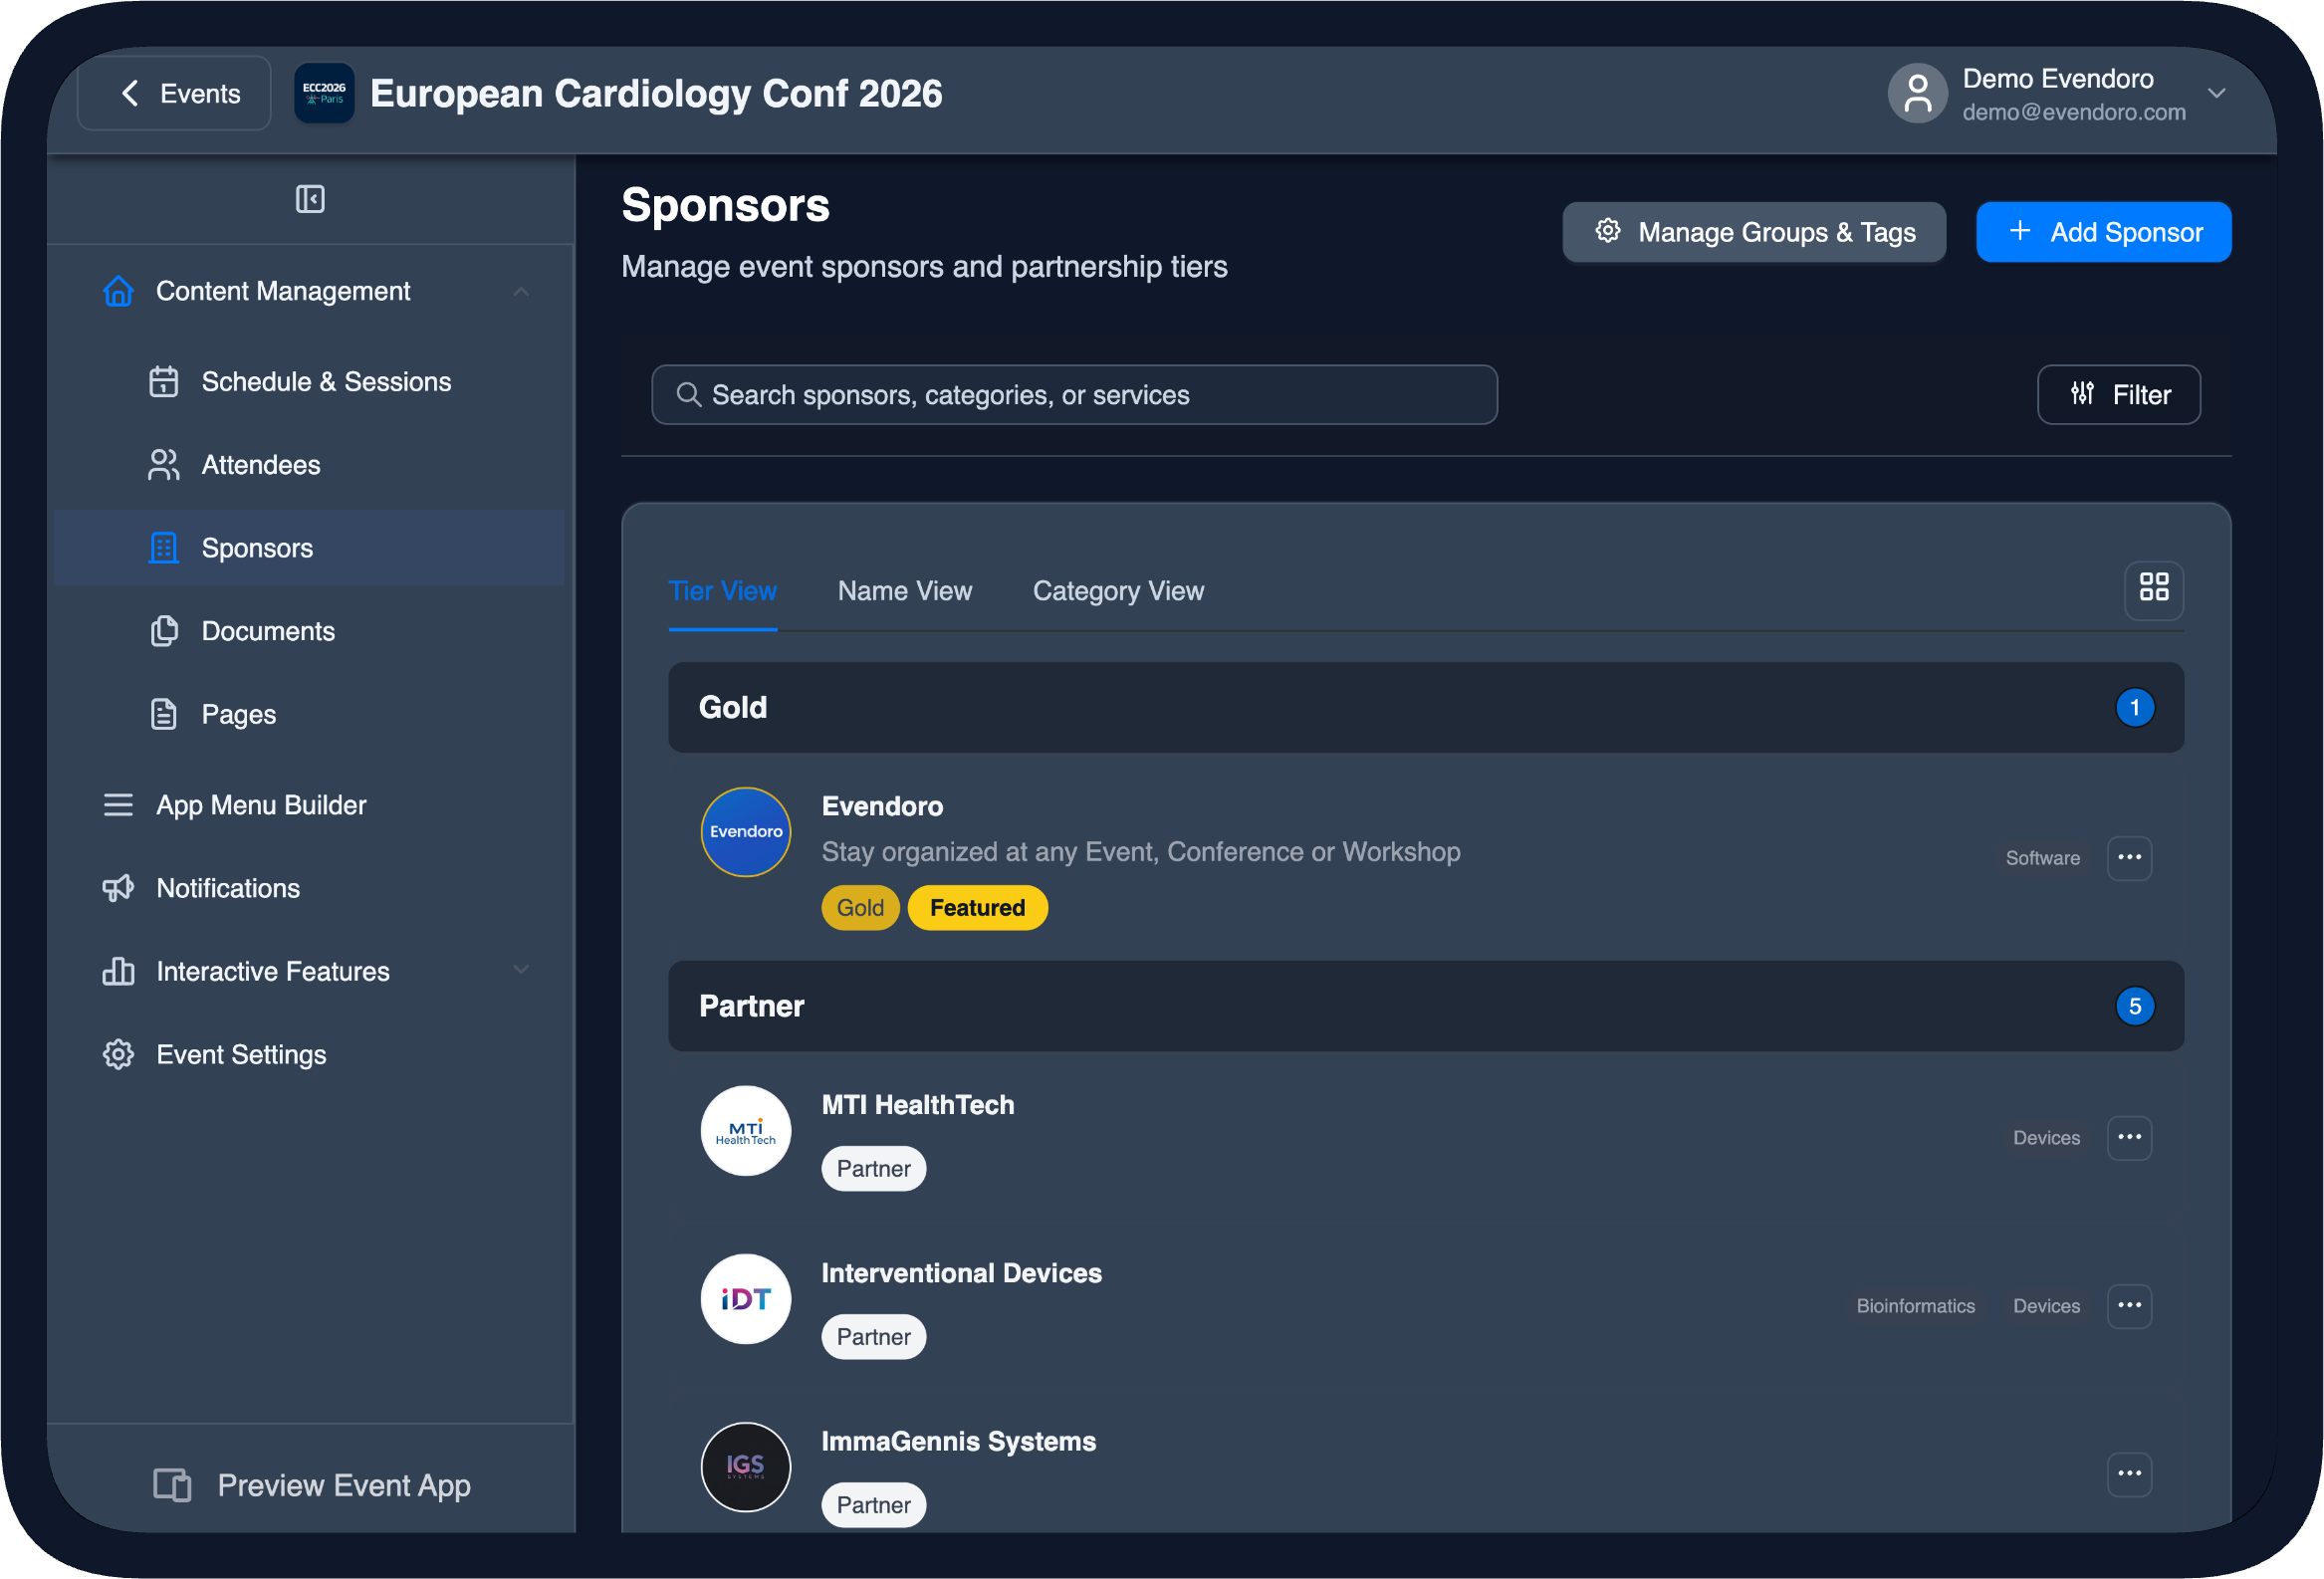
Task: Click Interventional Devices' Devices category tag
Action: [2046, 1306]
